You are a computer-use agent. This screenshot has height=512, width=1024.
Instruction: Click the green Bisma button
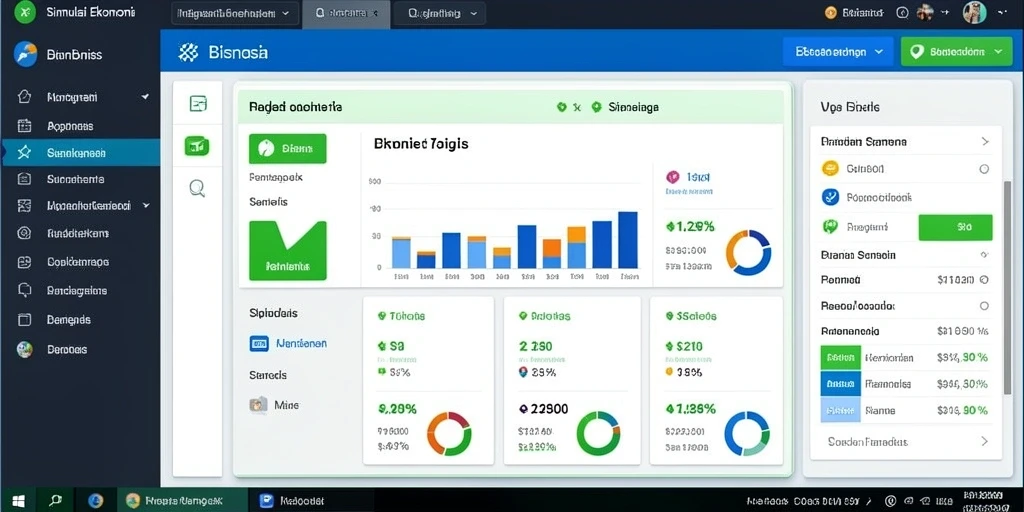pyautogui.click(x=287, y=148)
